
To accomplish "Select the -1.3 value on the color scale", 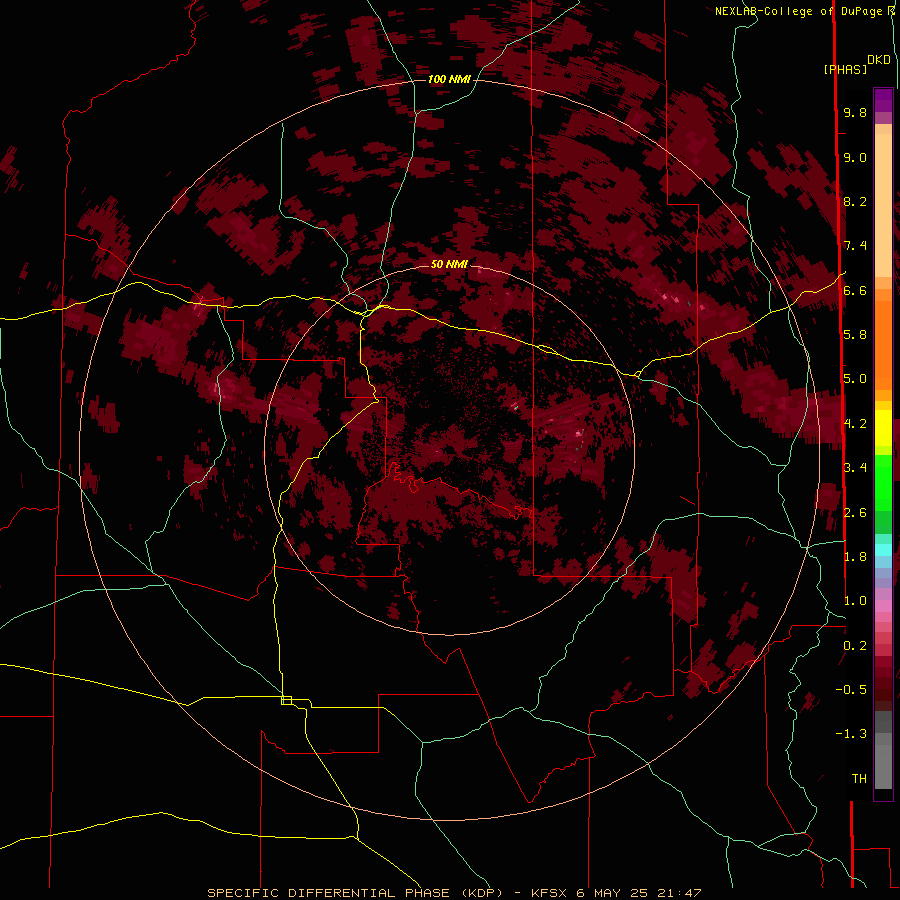I will click(x=852, y=734).
